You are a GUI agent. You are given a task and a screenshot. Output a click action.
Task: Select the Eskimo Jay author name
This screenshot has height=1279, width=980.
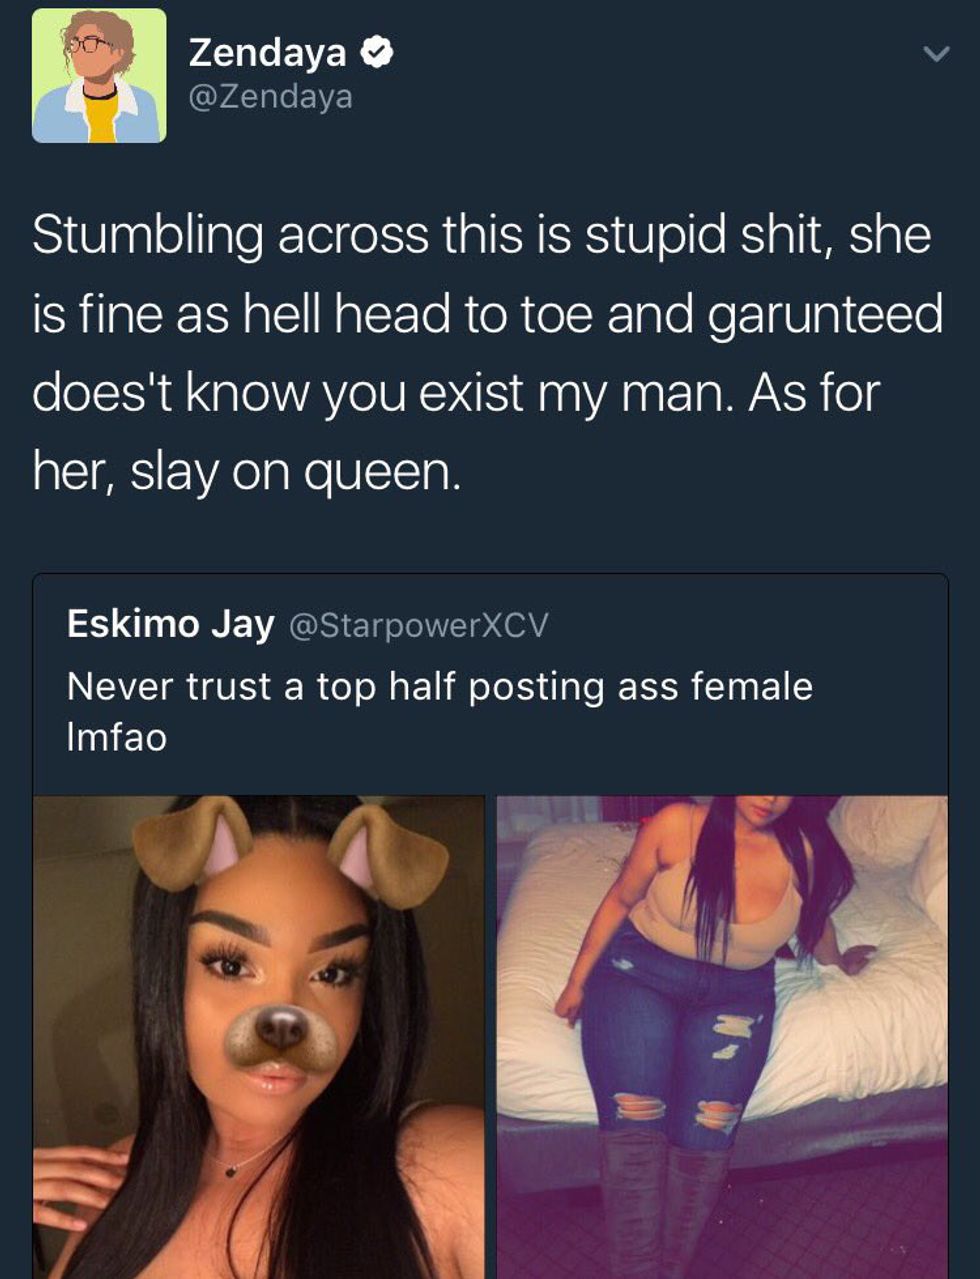(x=170, y=624)
